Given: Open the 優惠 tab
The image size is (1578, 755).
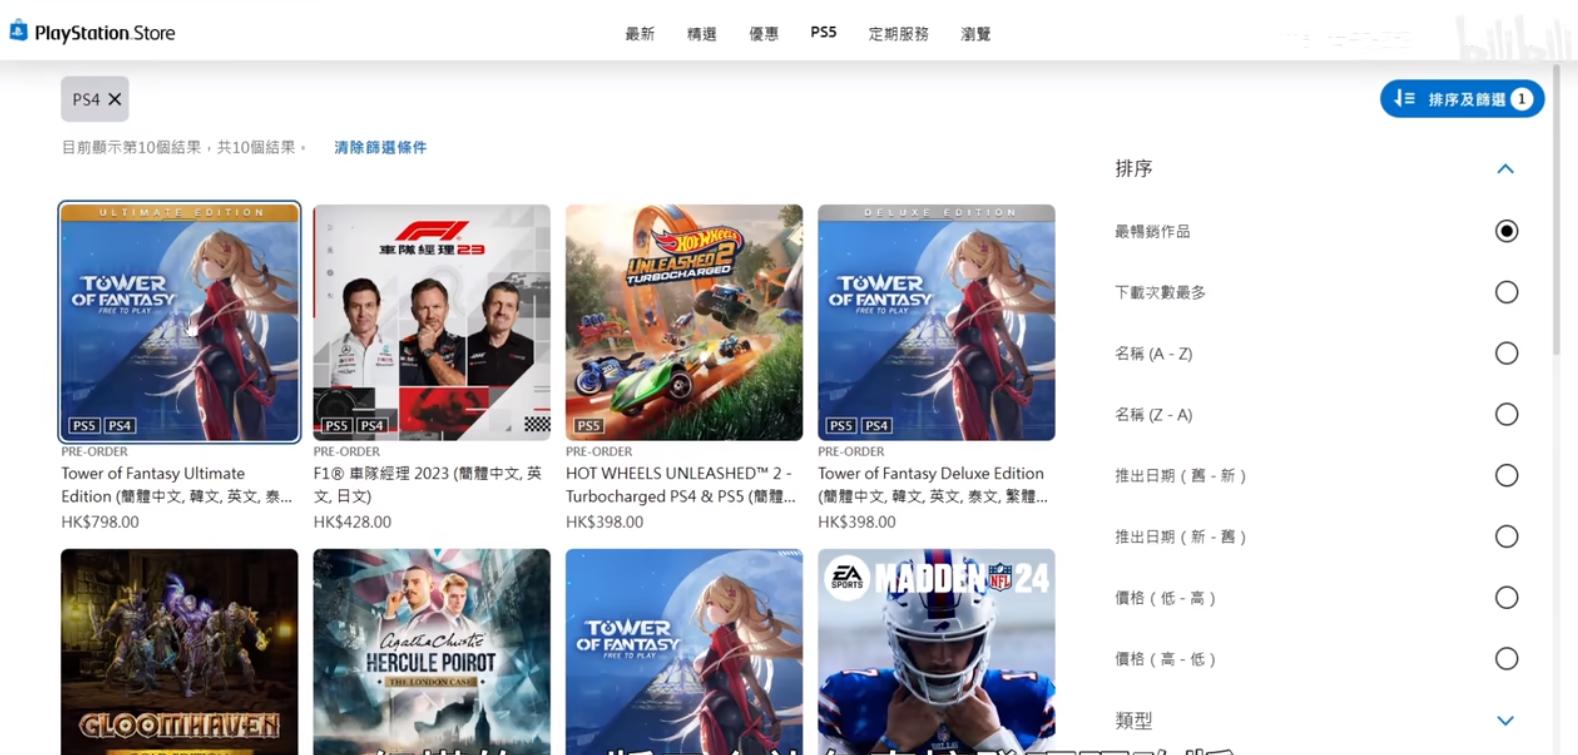Looking at the screenshot, I should [x=764, y=34].
